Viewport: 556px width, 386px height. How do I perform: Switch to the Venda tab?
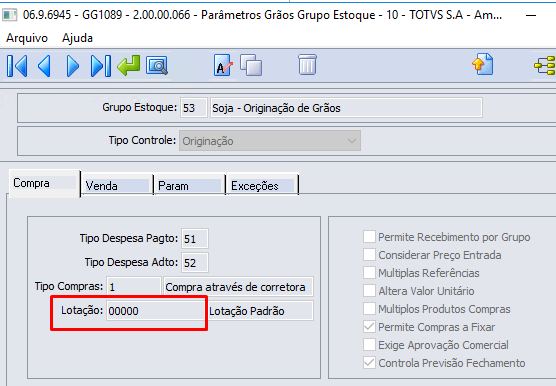[117, 185]
